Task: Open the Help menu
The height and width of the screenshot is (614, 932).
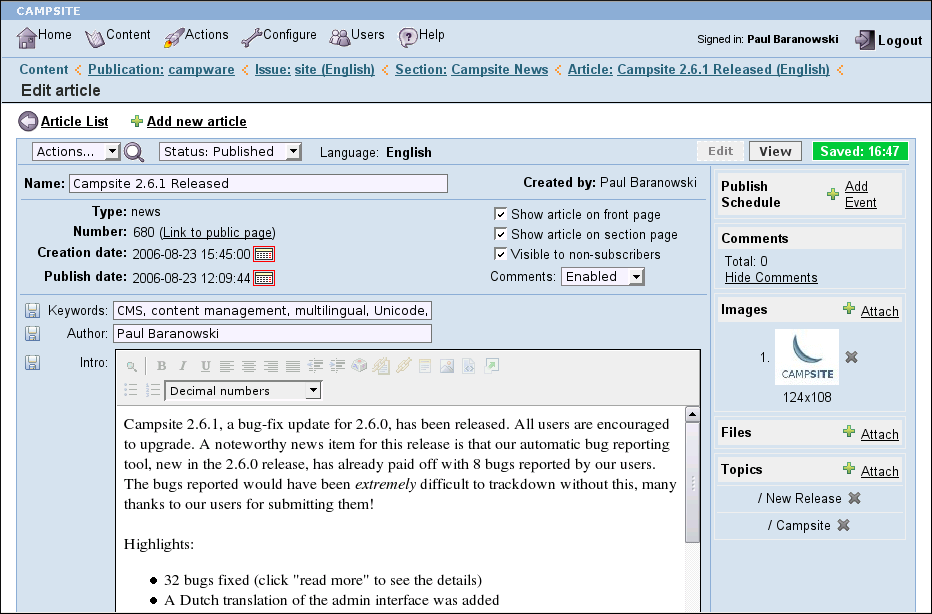Action: [x=432, y=34]
